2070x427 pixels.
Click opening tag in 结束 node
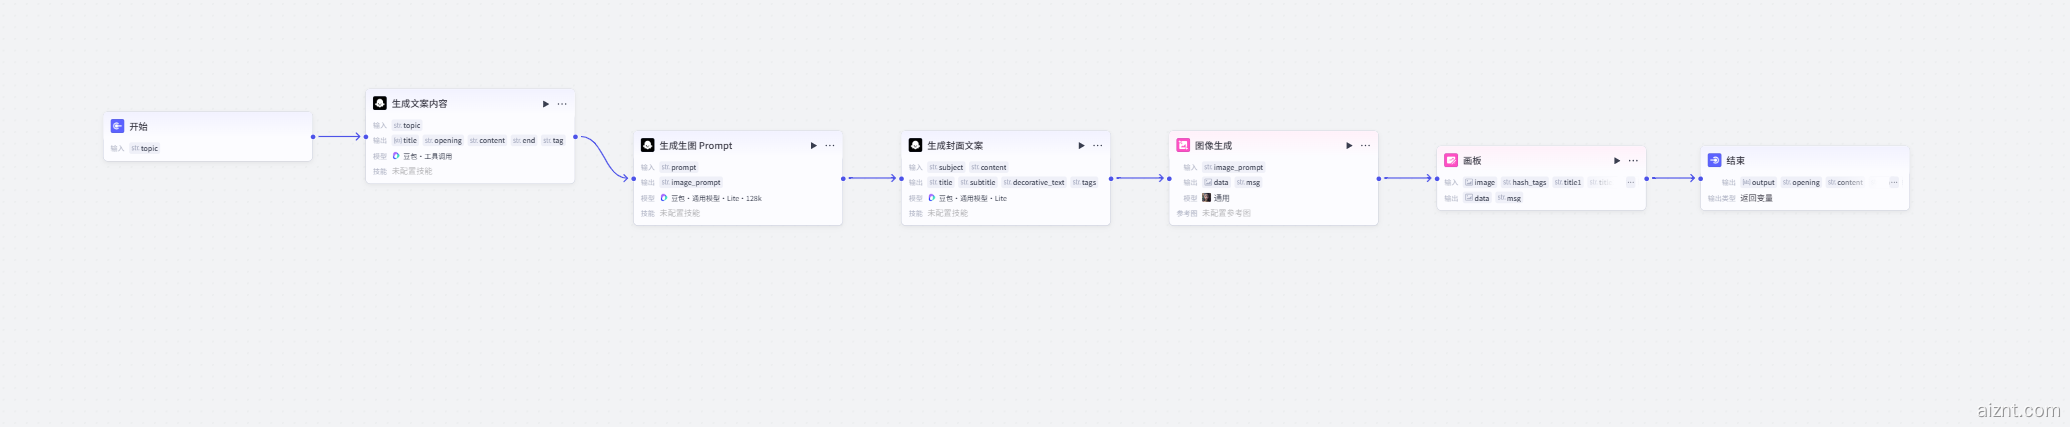pyautogui.click(x=1801, y=183)
